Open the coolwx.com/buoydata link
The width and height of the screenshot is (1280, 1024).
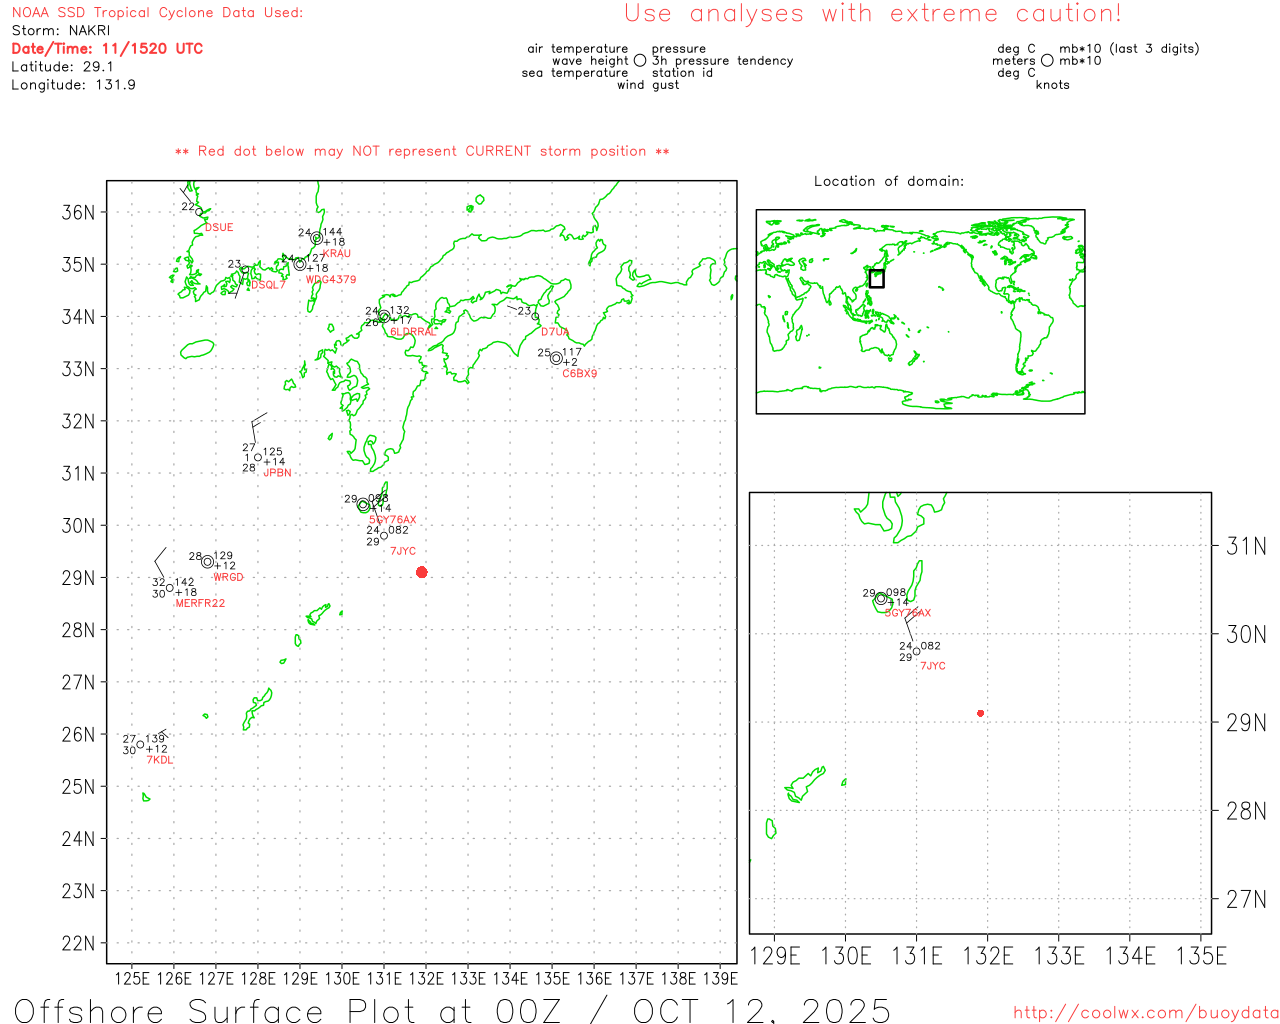pos(1146,1013)
